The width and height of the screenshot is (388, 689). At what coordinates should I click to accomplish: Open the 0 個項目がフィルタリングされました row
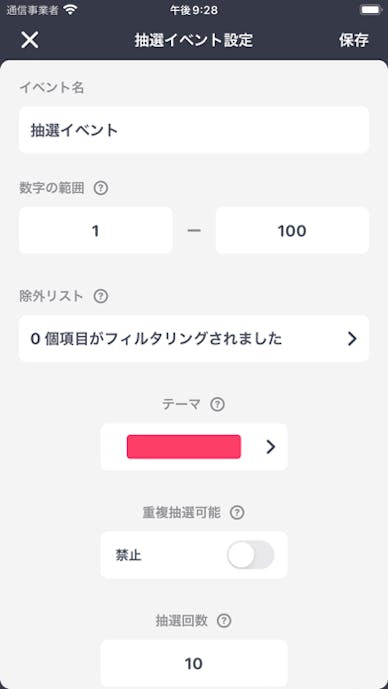[194, 339]
